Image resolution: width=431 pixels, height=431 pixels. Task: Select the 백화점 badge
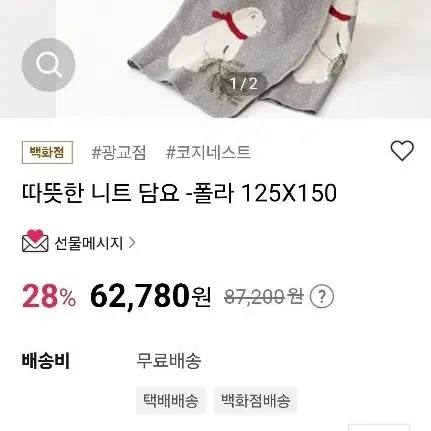click(47, 152)
